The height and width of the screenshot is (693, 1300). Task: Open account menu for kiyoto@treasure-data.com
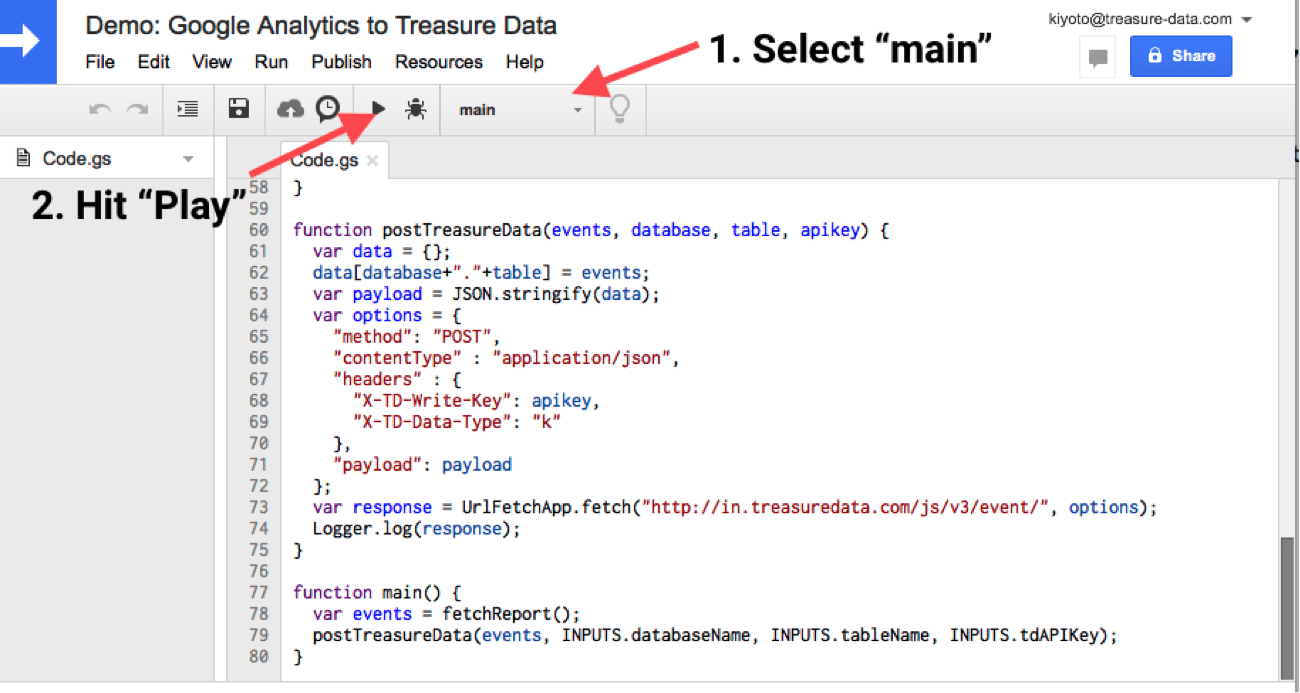(x=1150, y=19)
